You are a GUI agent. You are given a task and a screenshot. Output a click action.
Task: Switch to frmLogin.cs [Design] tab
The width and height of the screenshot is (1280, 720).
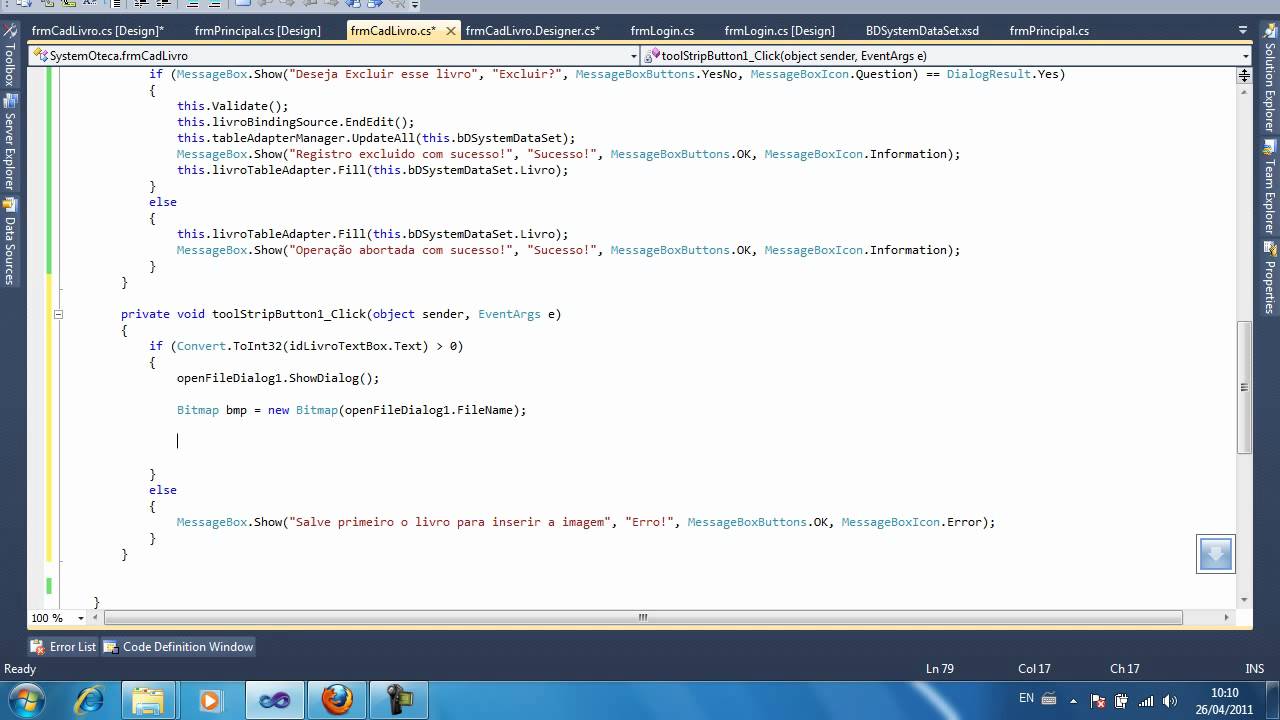click(x=779, y=31)
